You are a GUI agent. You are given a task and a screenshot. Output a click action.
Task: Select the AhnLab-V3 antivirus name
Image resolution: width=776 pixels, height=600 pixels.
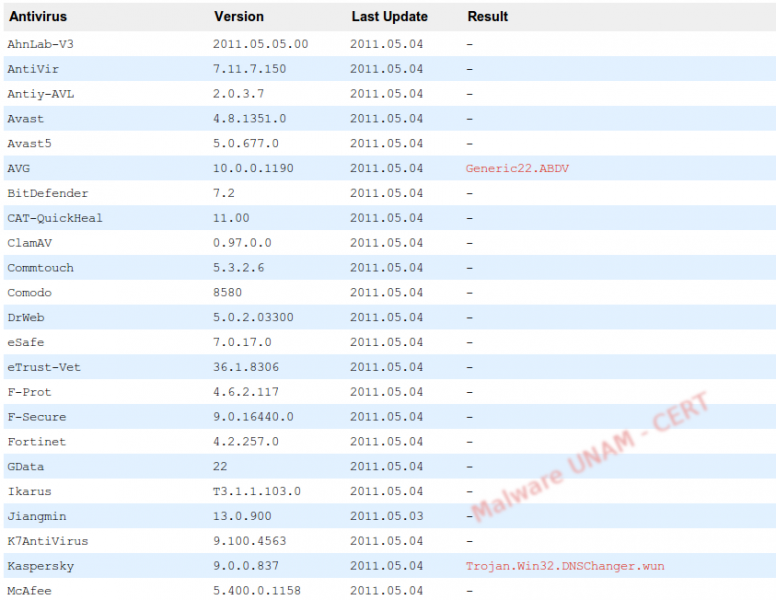tap(41, 44)
